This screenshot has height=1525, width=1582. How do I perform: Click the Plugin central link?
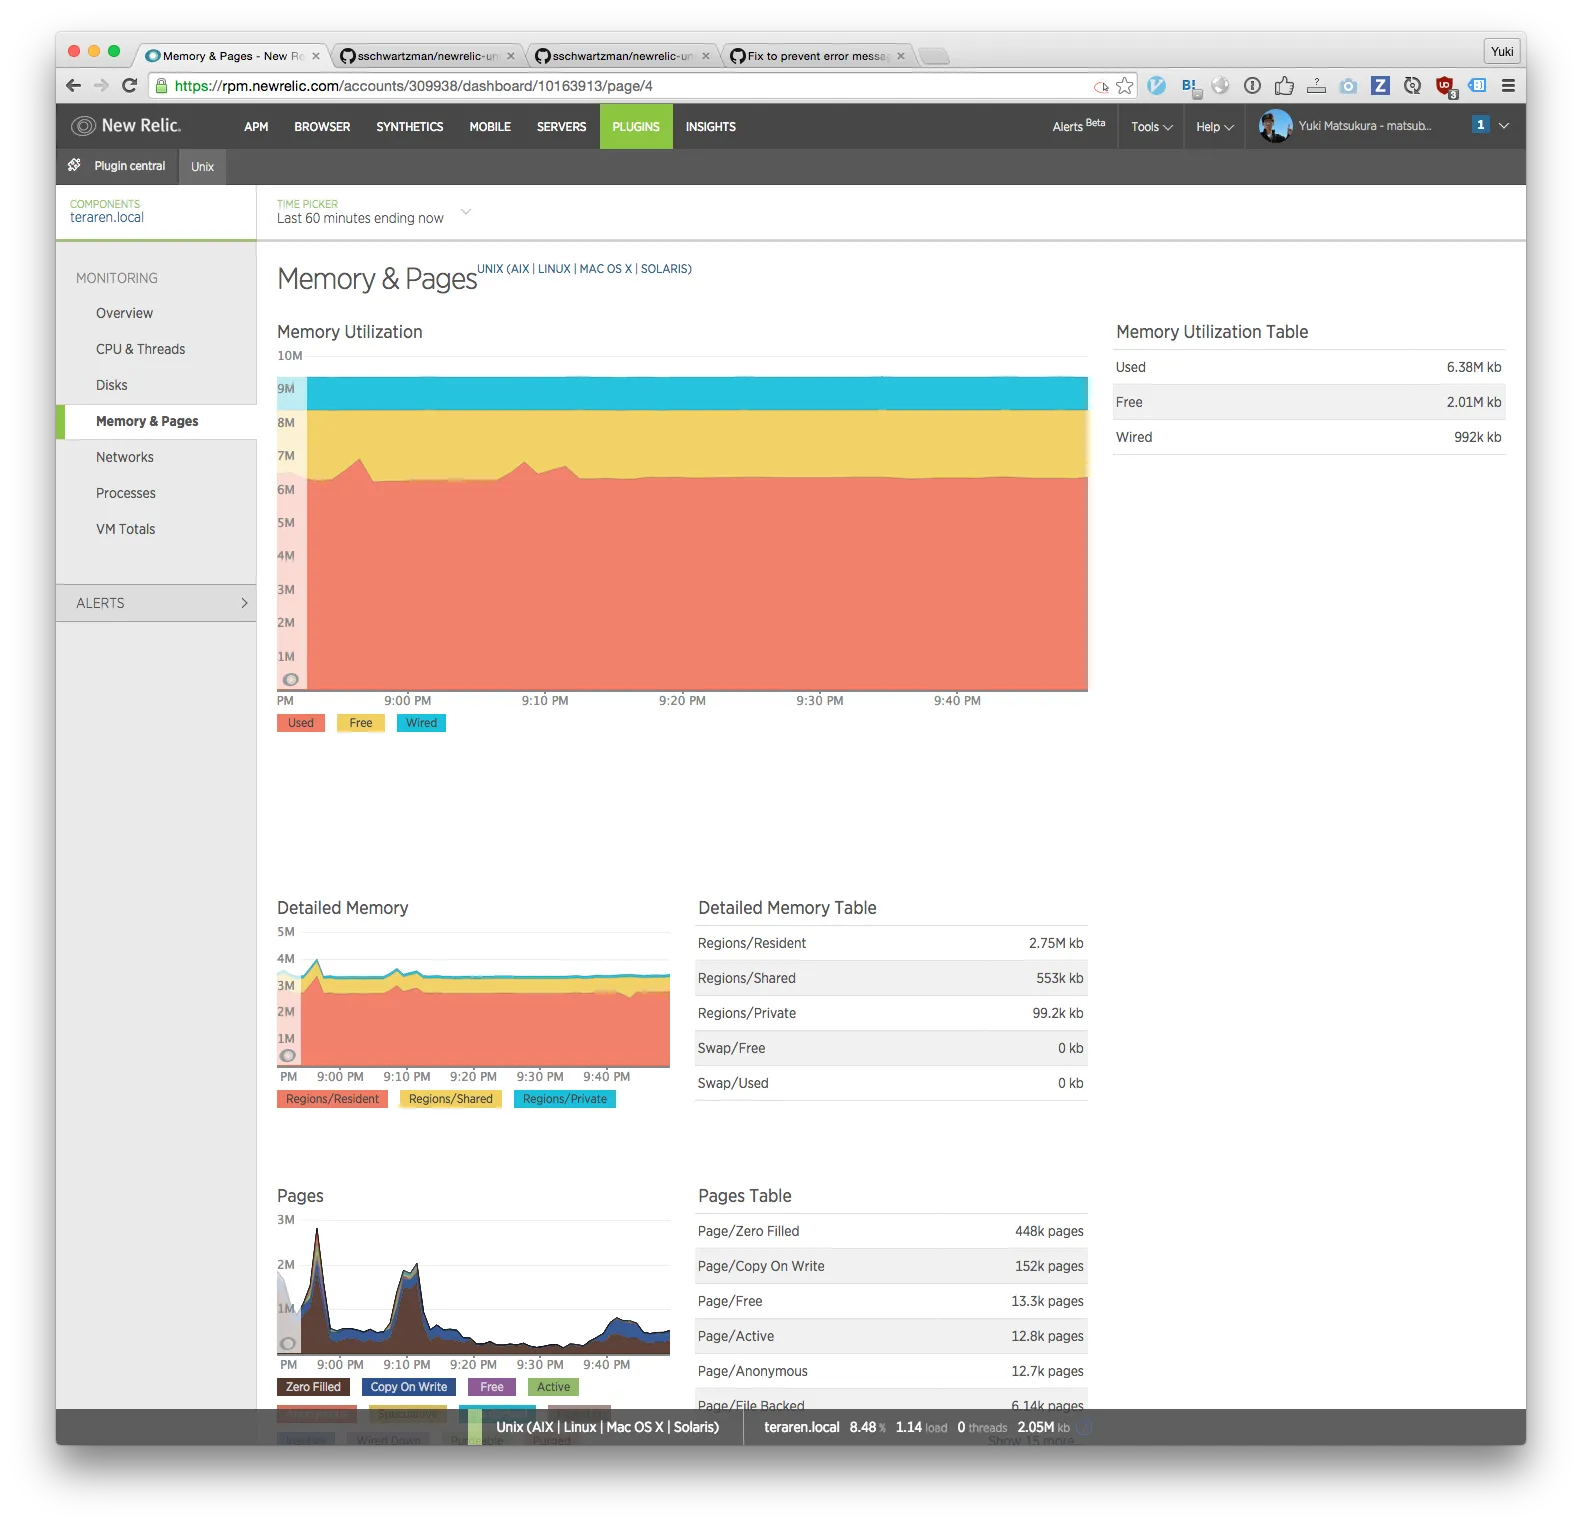pyautogui.click(x=130, y=166)
